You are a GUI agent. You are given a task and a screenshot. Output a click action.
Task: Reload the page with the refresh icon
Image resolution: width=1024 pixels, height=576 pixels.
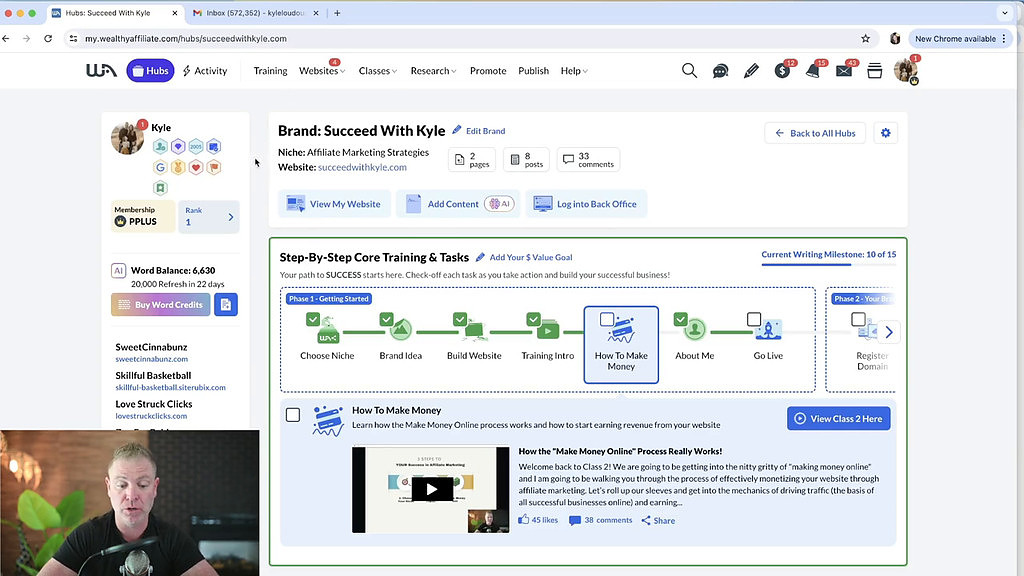click(x=48, y=39)
